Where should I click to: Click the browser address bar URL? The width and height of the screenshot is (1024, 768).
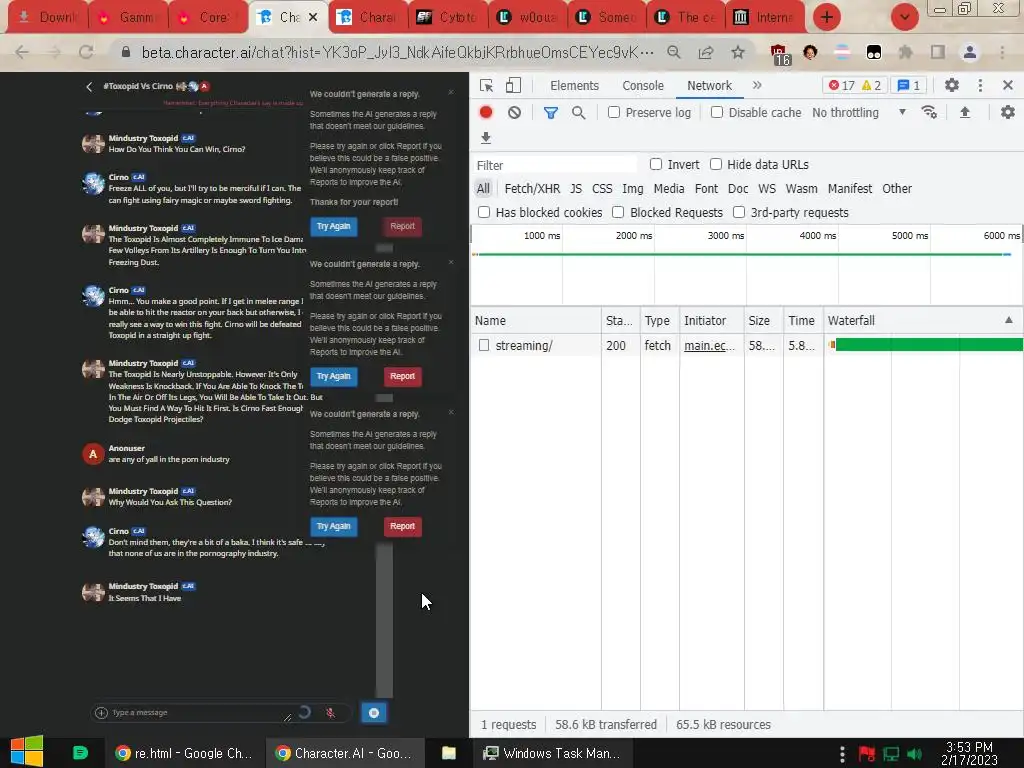tap(397, 52)
